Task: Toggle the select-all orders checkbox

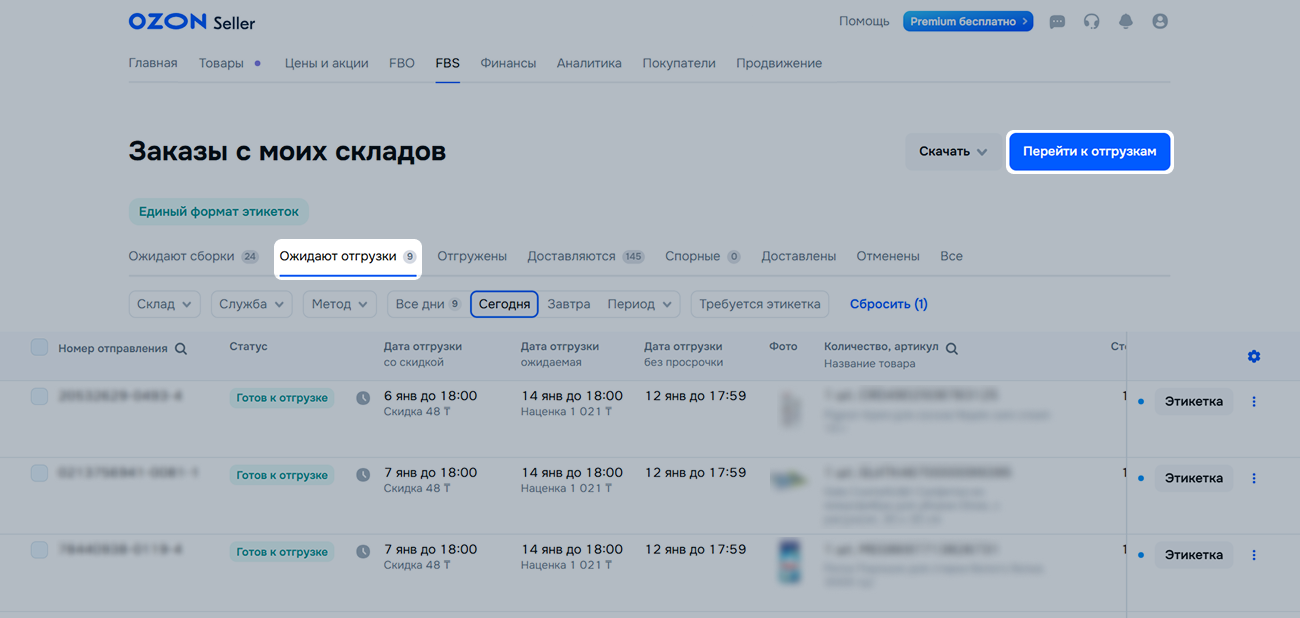Action: (39, 347)
